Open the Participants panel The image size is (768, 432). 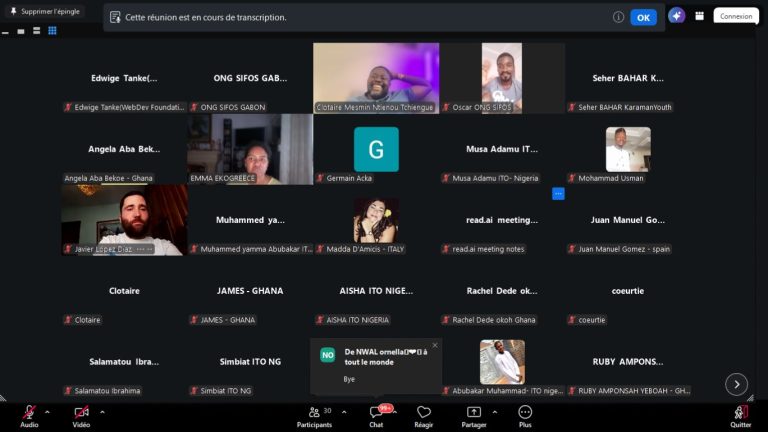[x=314, y=417]
